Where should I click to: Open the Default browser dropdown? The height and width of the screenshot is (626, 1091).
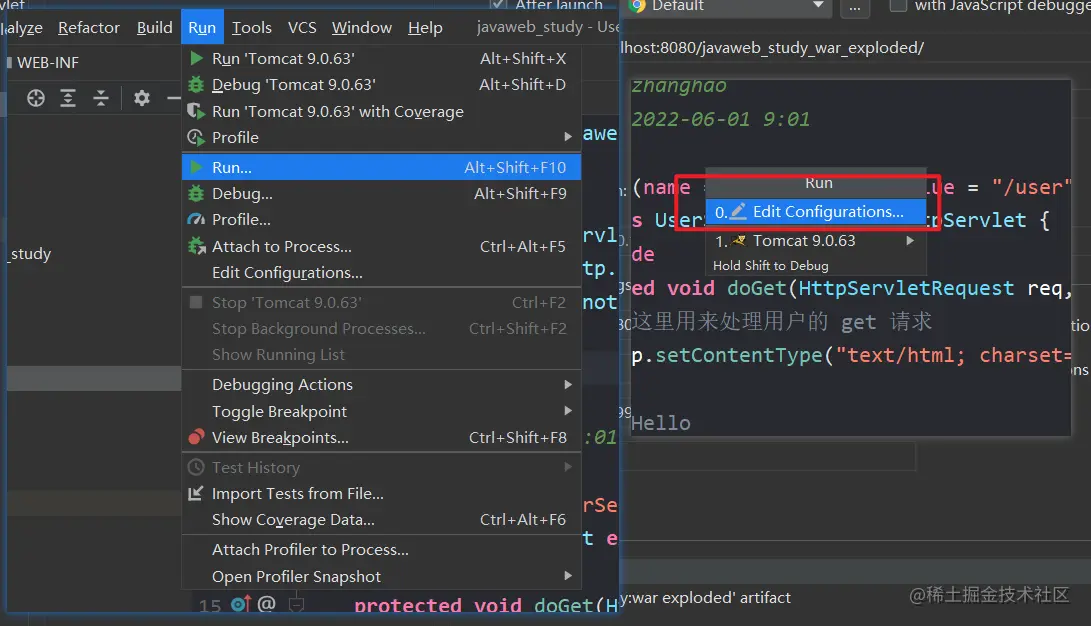[x=818, y=6]
